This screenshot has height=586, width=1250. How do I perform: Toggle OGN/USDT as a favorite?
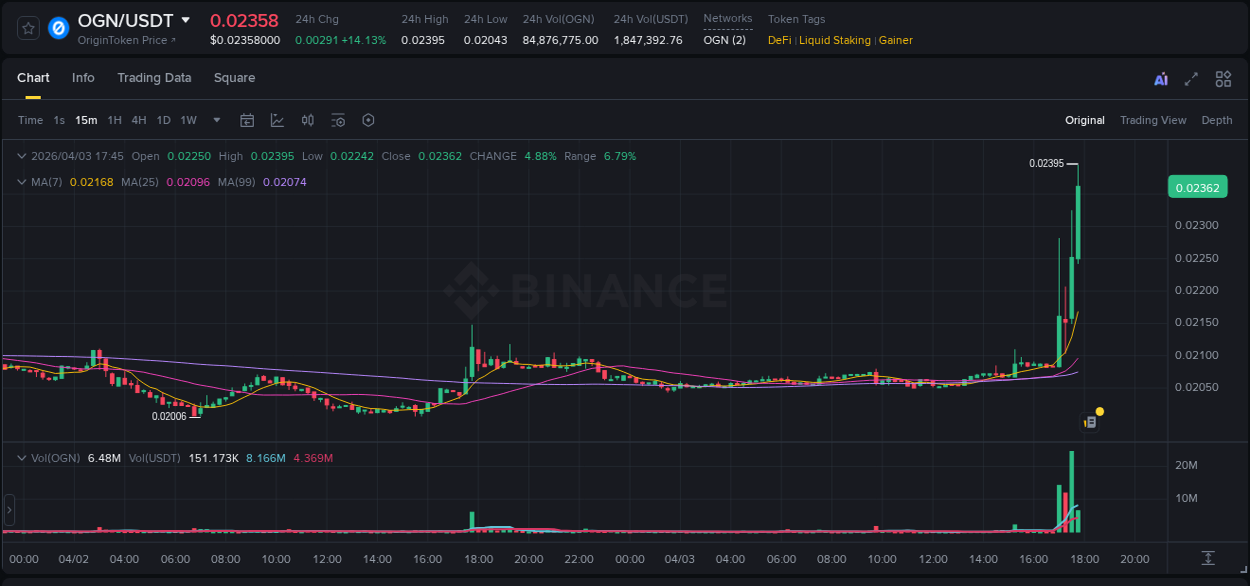click(26, 28)
